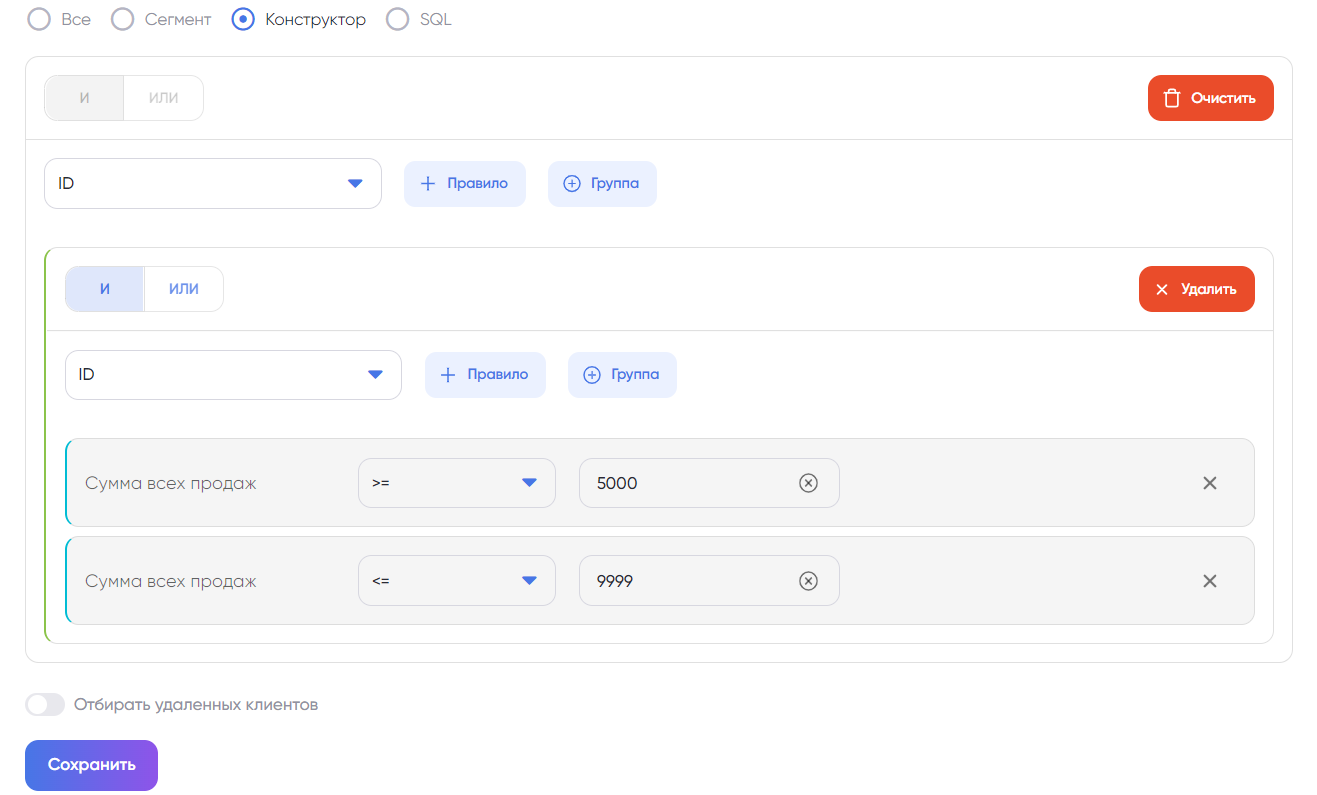This screenshot has height=795, width=1317.
Task: Click the red Очистить button with trash icon
Action: pyautogui.click(x=1210, y=98)
